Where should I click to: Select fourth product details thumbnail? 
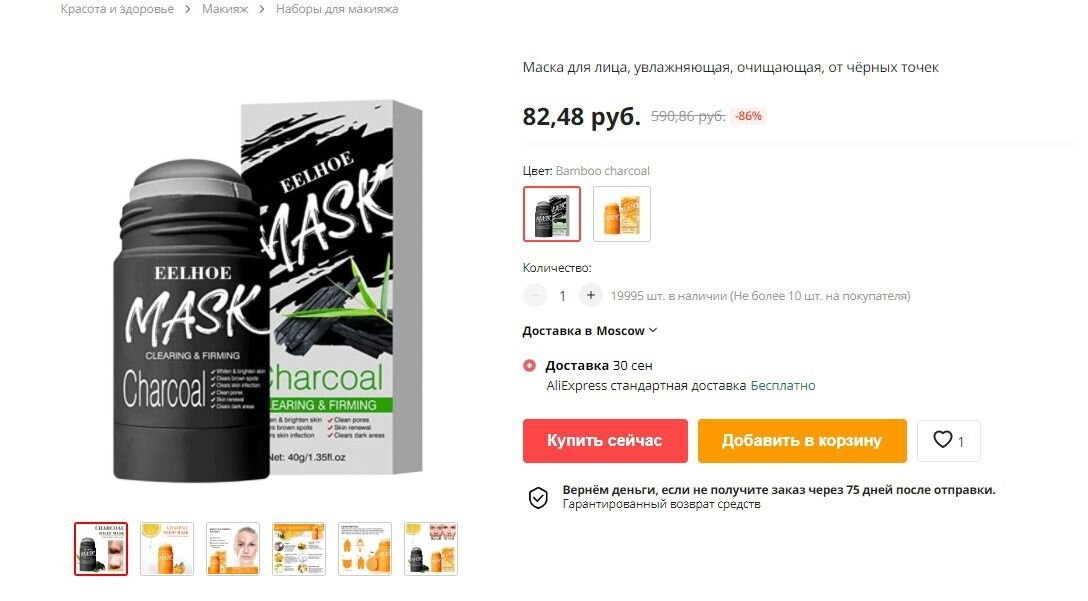pyautogui.click(x=299, y=549)
